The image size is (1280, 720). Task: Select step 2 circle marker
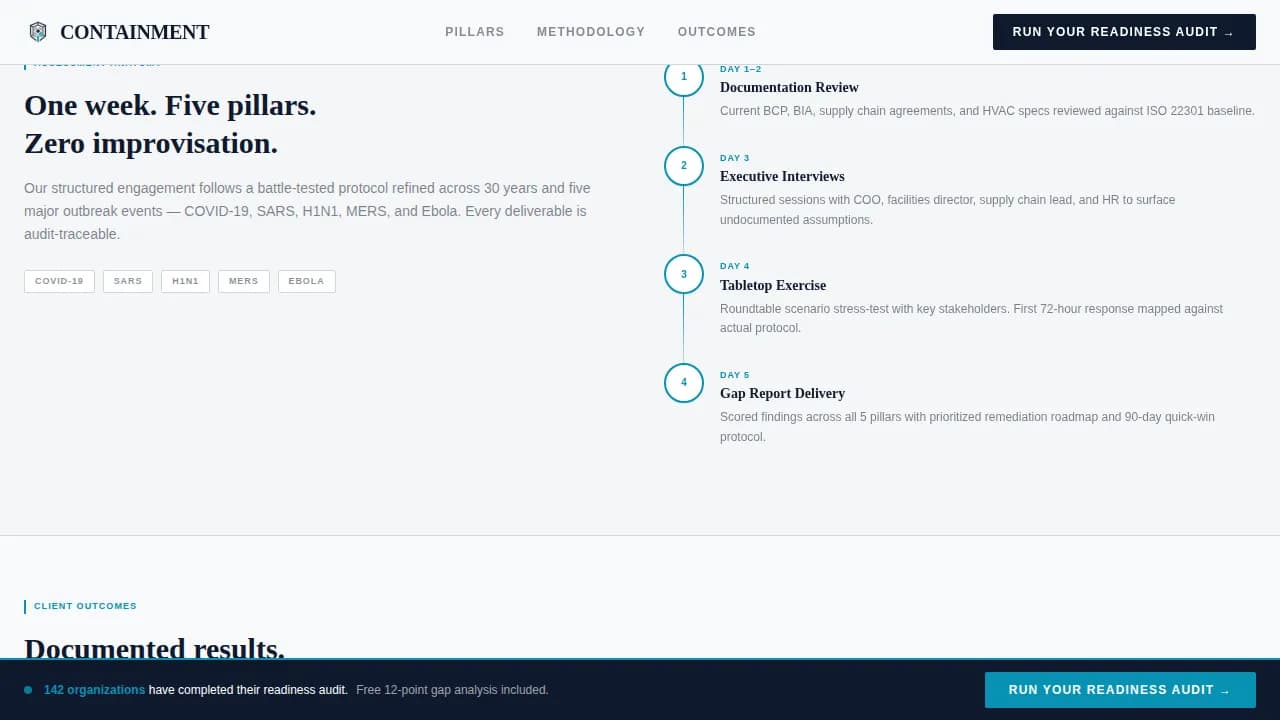(x=684, y=166)
